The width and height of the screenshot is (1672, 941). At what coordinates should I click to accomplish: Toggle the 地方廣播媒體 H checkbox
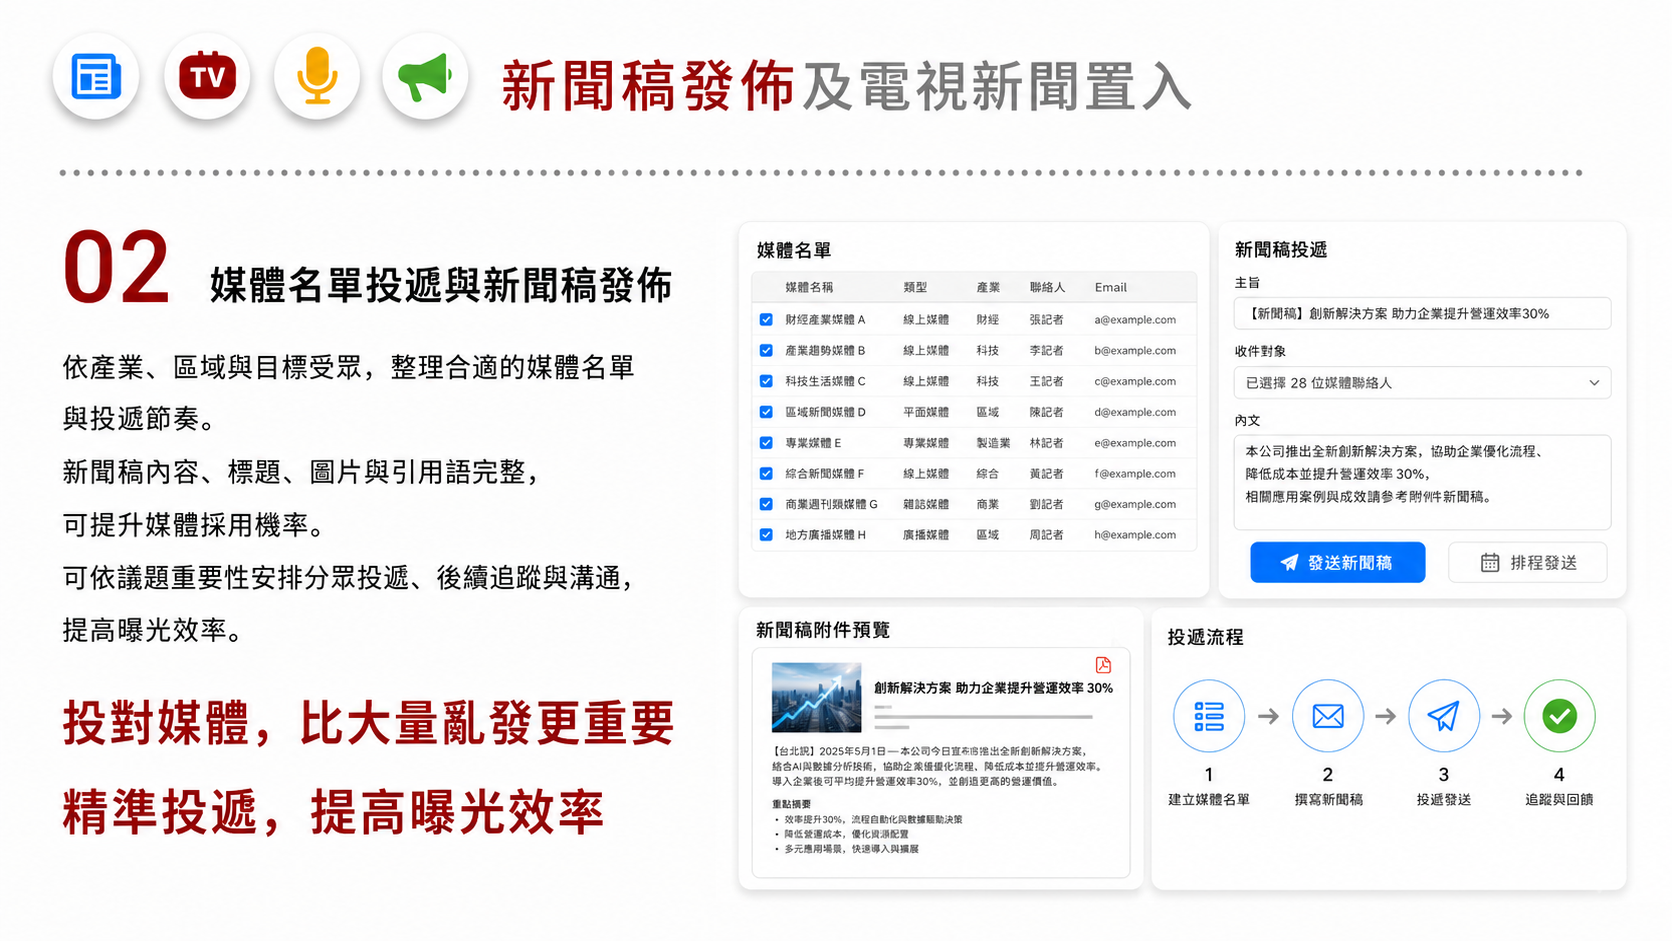tap(766, 535)
